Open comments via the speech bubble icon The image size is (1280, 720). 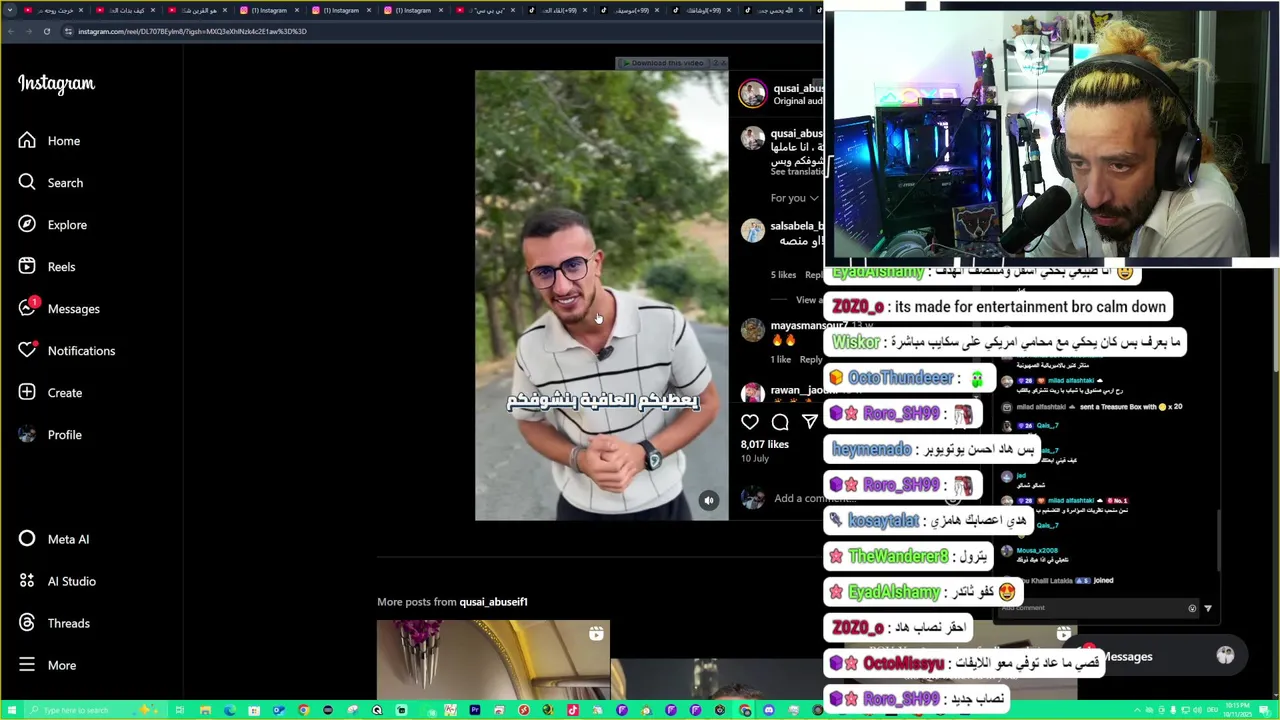780,422
